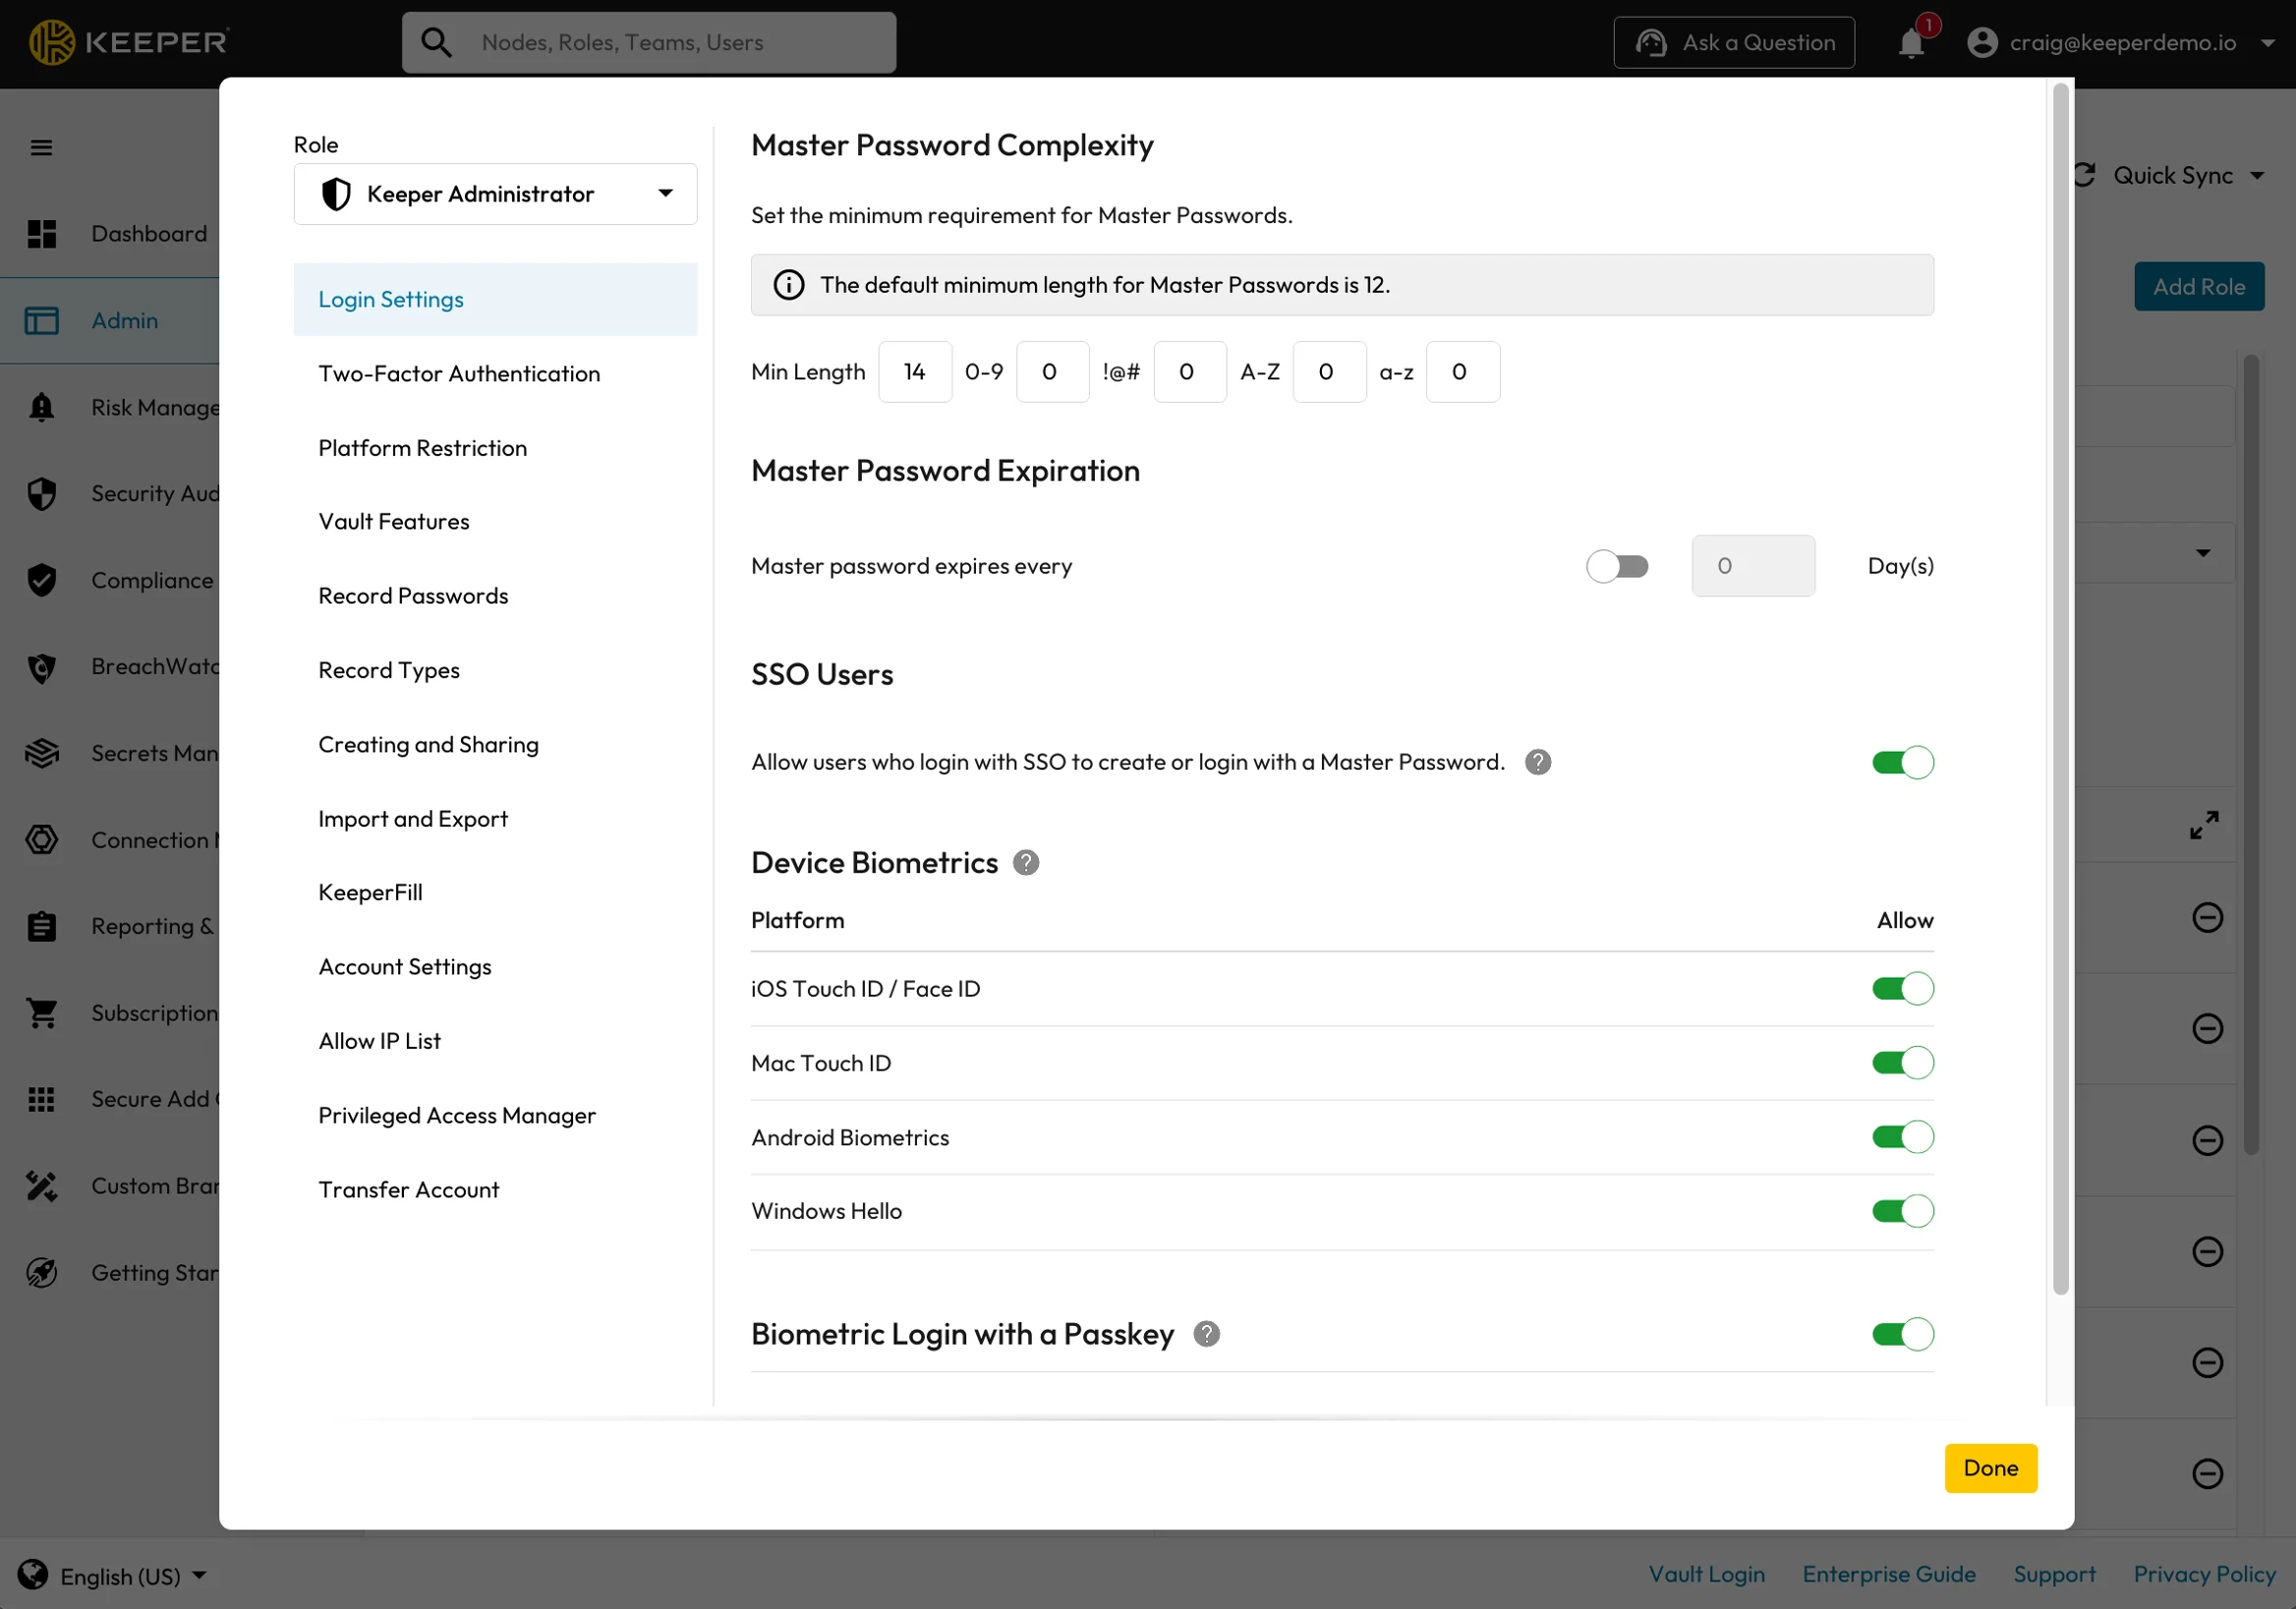Click Ask a Question button
The image size is (2296, 1609).
tap(1734, 42)
